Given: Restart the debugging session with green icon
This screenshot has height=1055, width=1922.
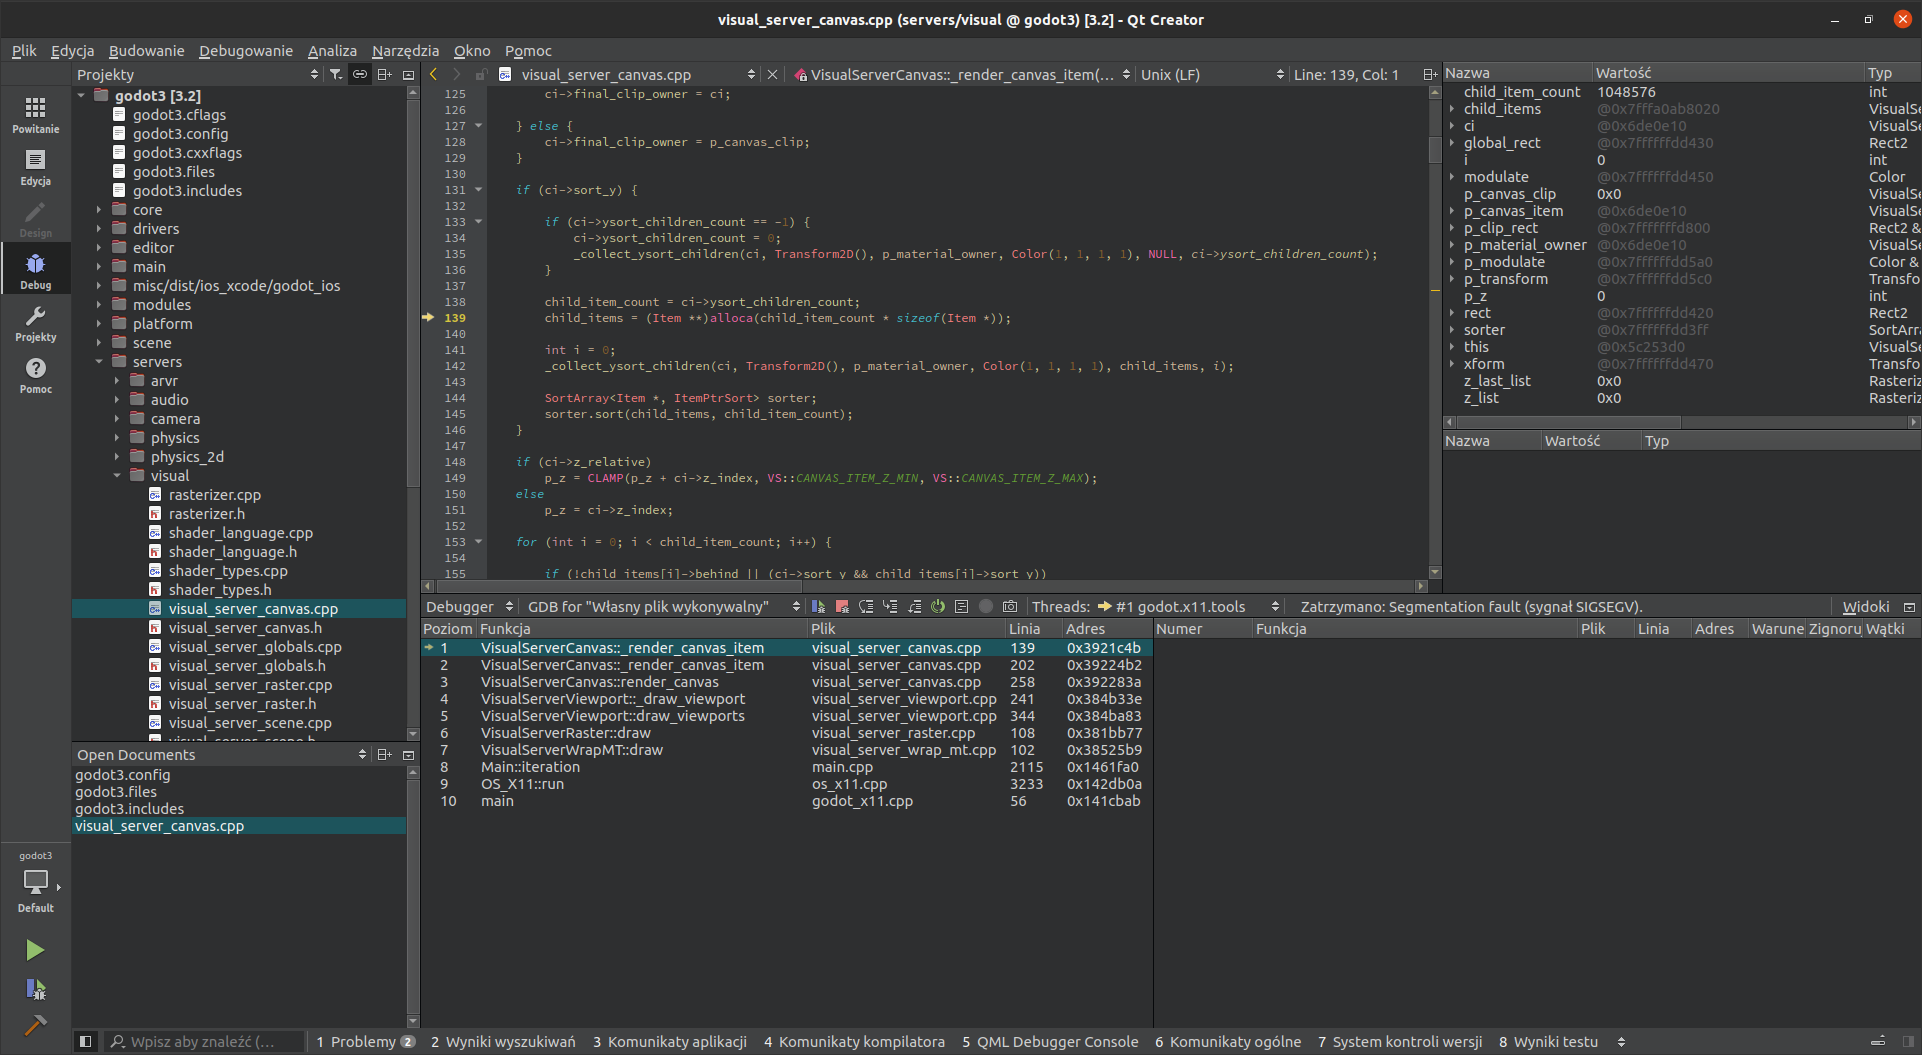Looking at the screenshot, I should 938,606.
